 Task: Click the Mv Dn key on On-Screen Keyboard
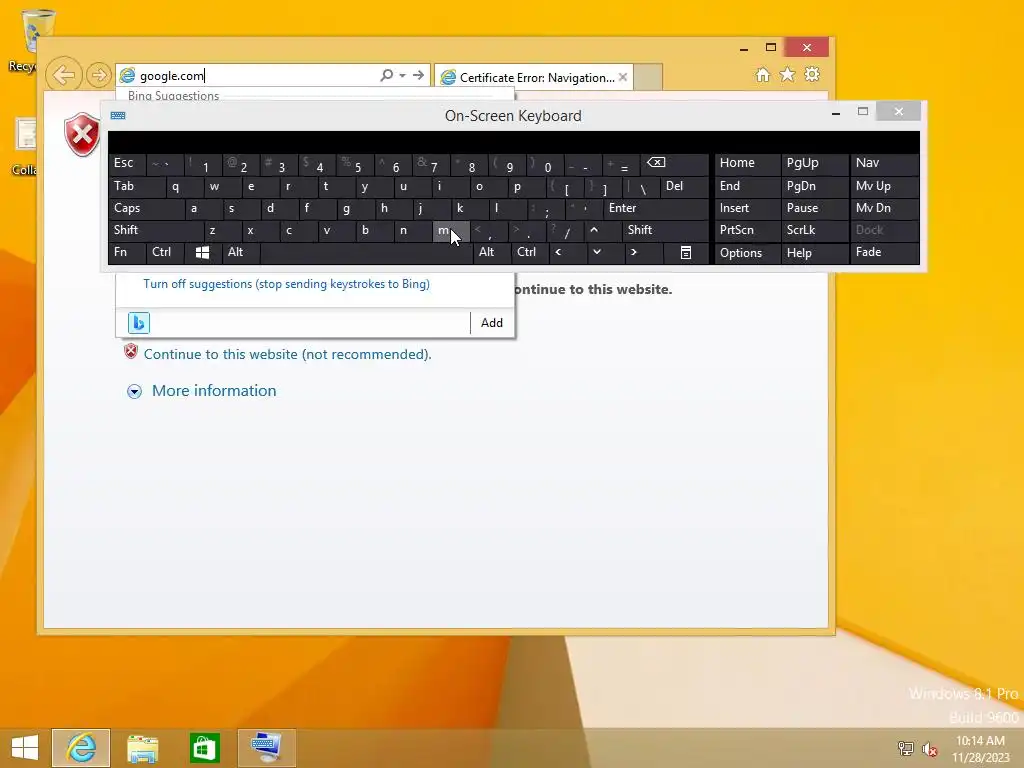pyautogui.click(x=884, y=208)
